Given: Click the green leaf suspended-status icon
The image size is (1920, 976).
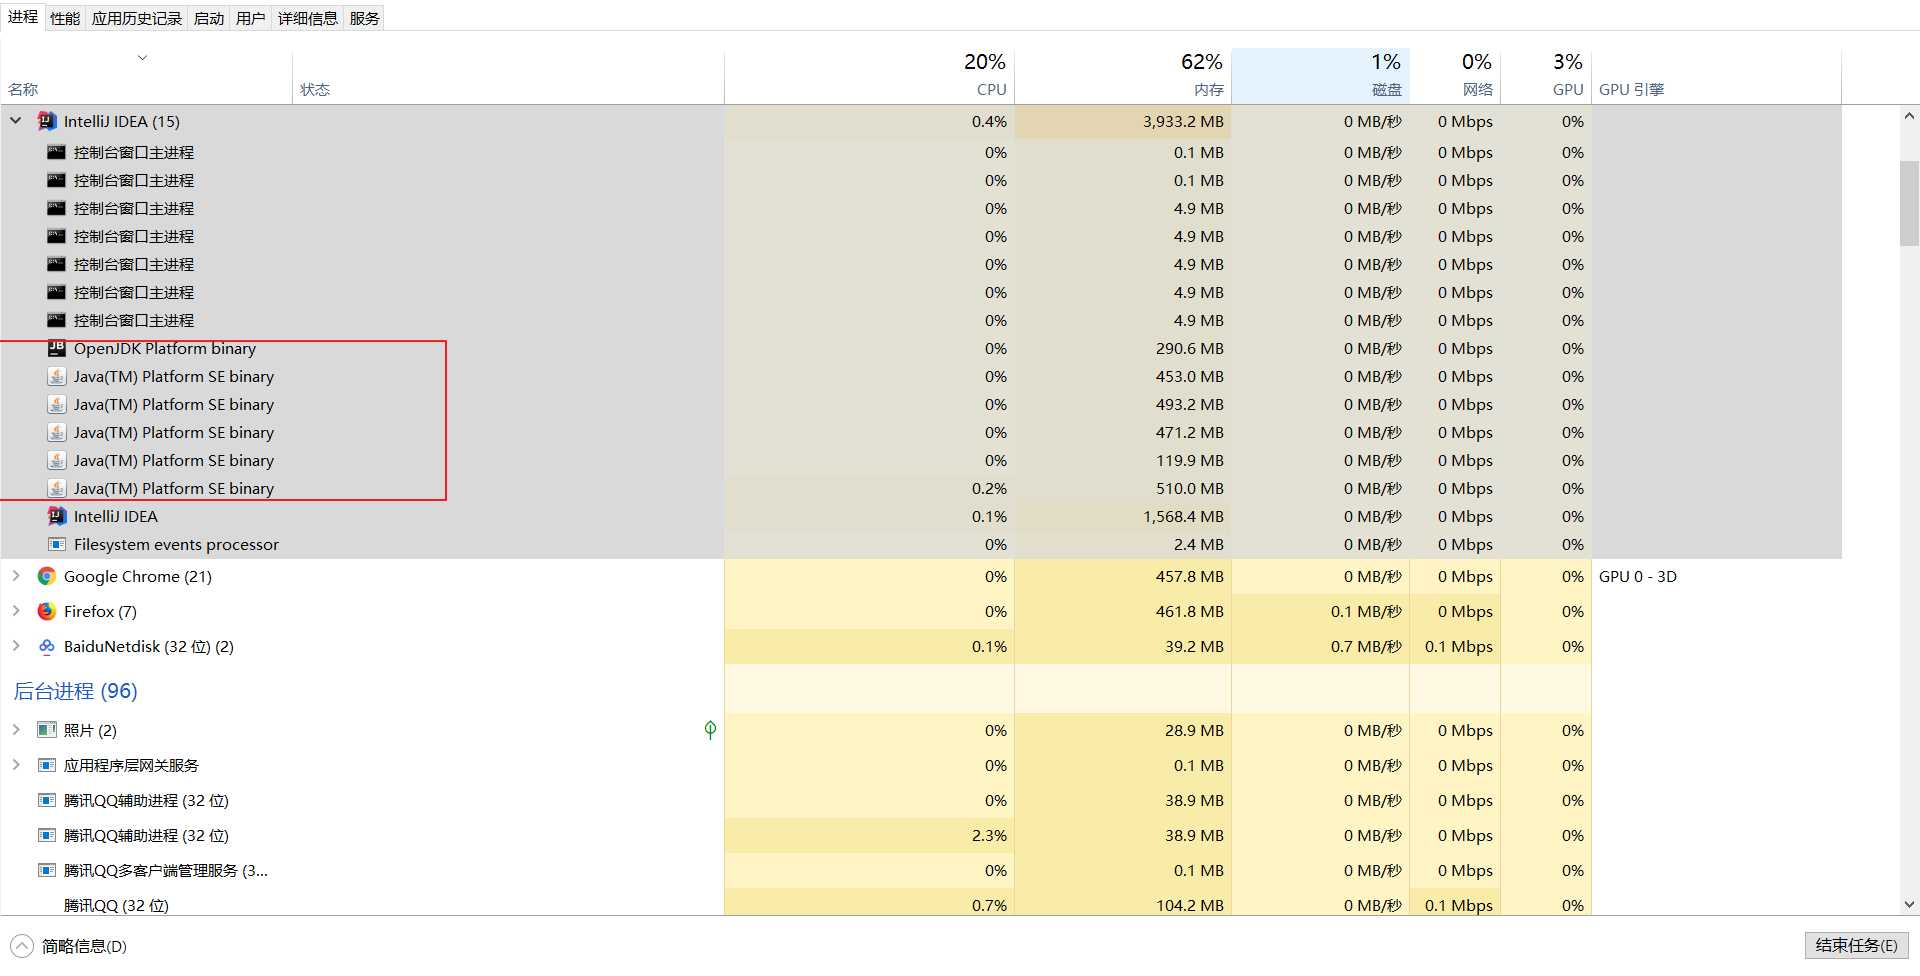Looking at the screenshot, I should [x=710, y=730].
